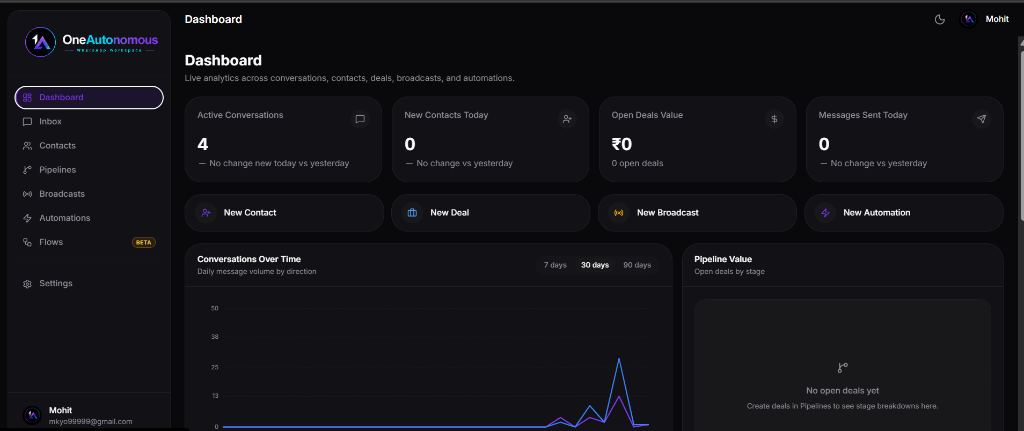Viewport: 1024px width, 431px height.
Task: Click the '50' y-axis label on chart
Action: pos(214,308)
